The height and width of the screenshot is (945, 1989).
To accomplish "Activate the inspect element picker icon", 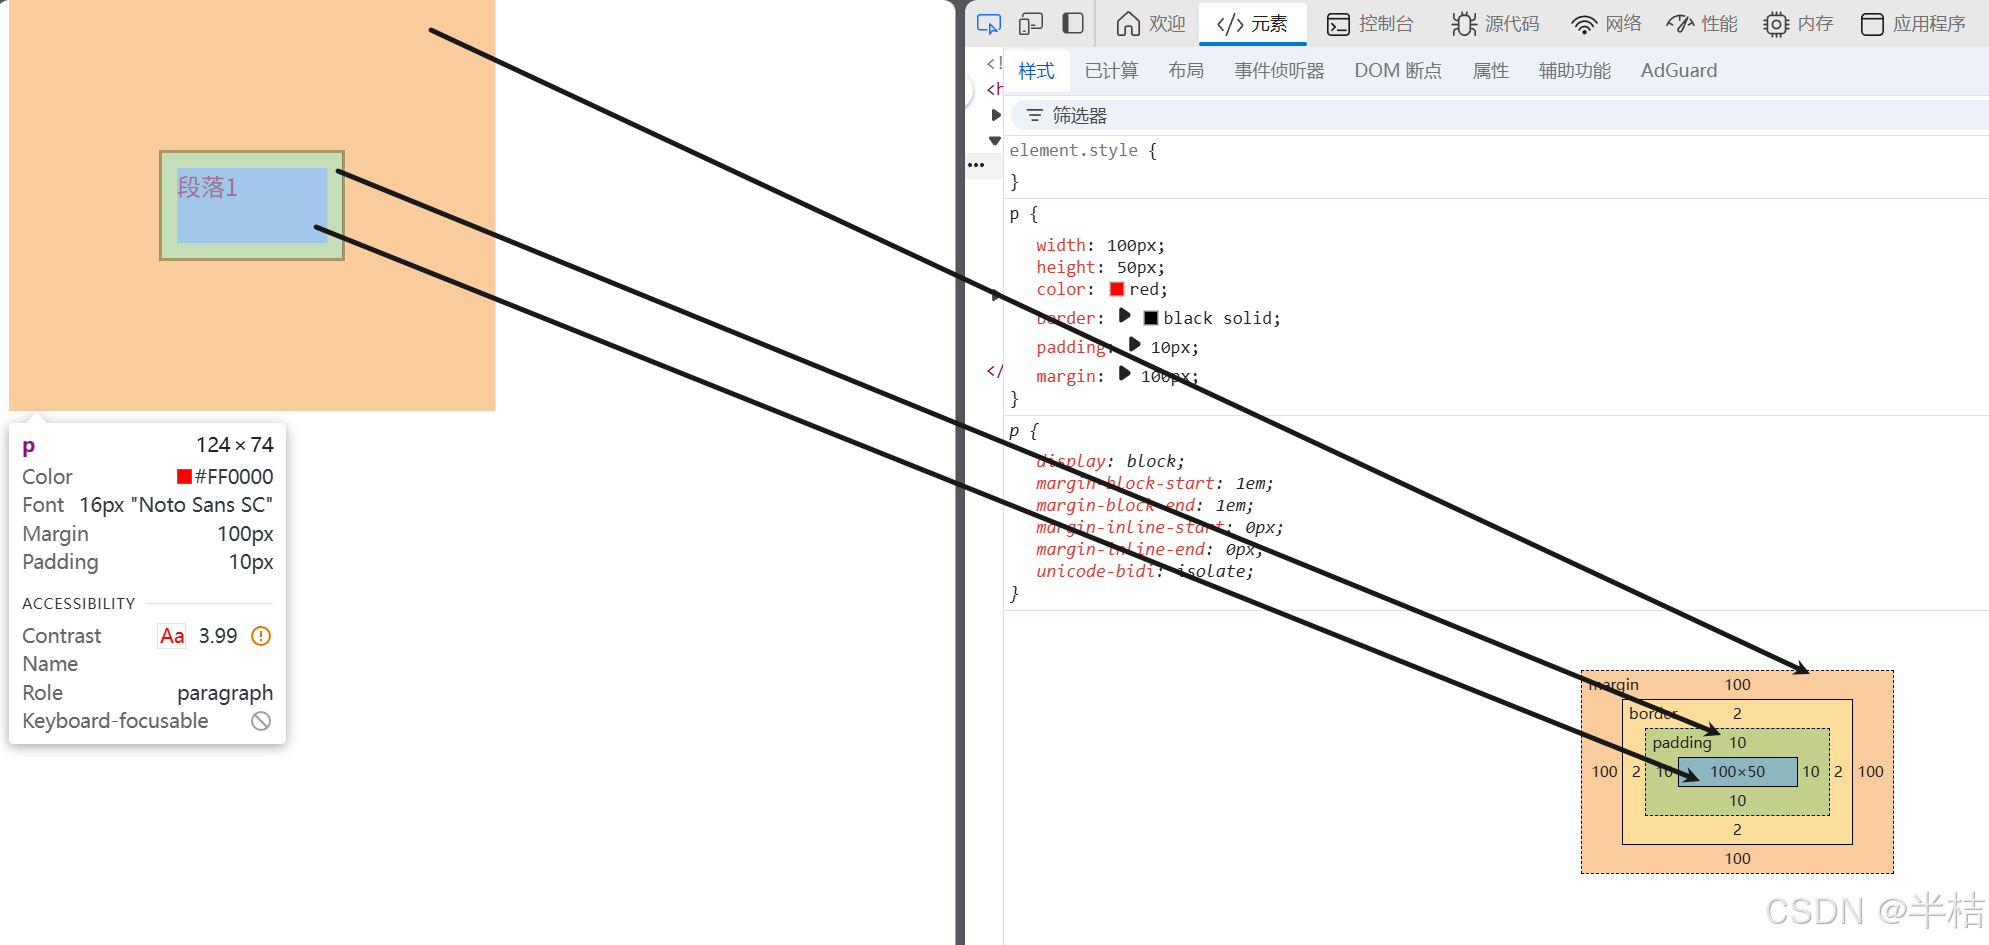I will pos(988,24).
